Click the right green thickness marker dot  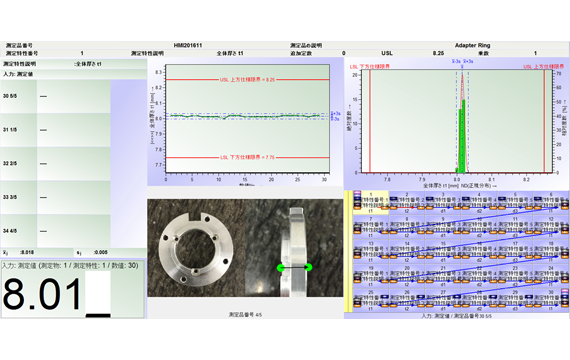click(309, 268)
